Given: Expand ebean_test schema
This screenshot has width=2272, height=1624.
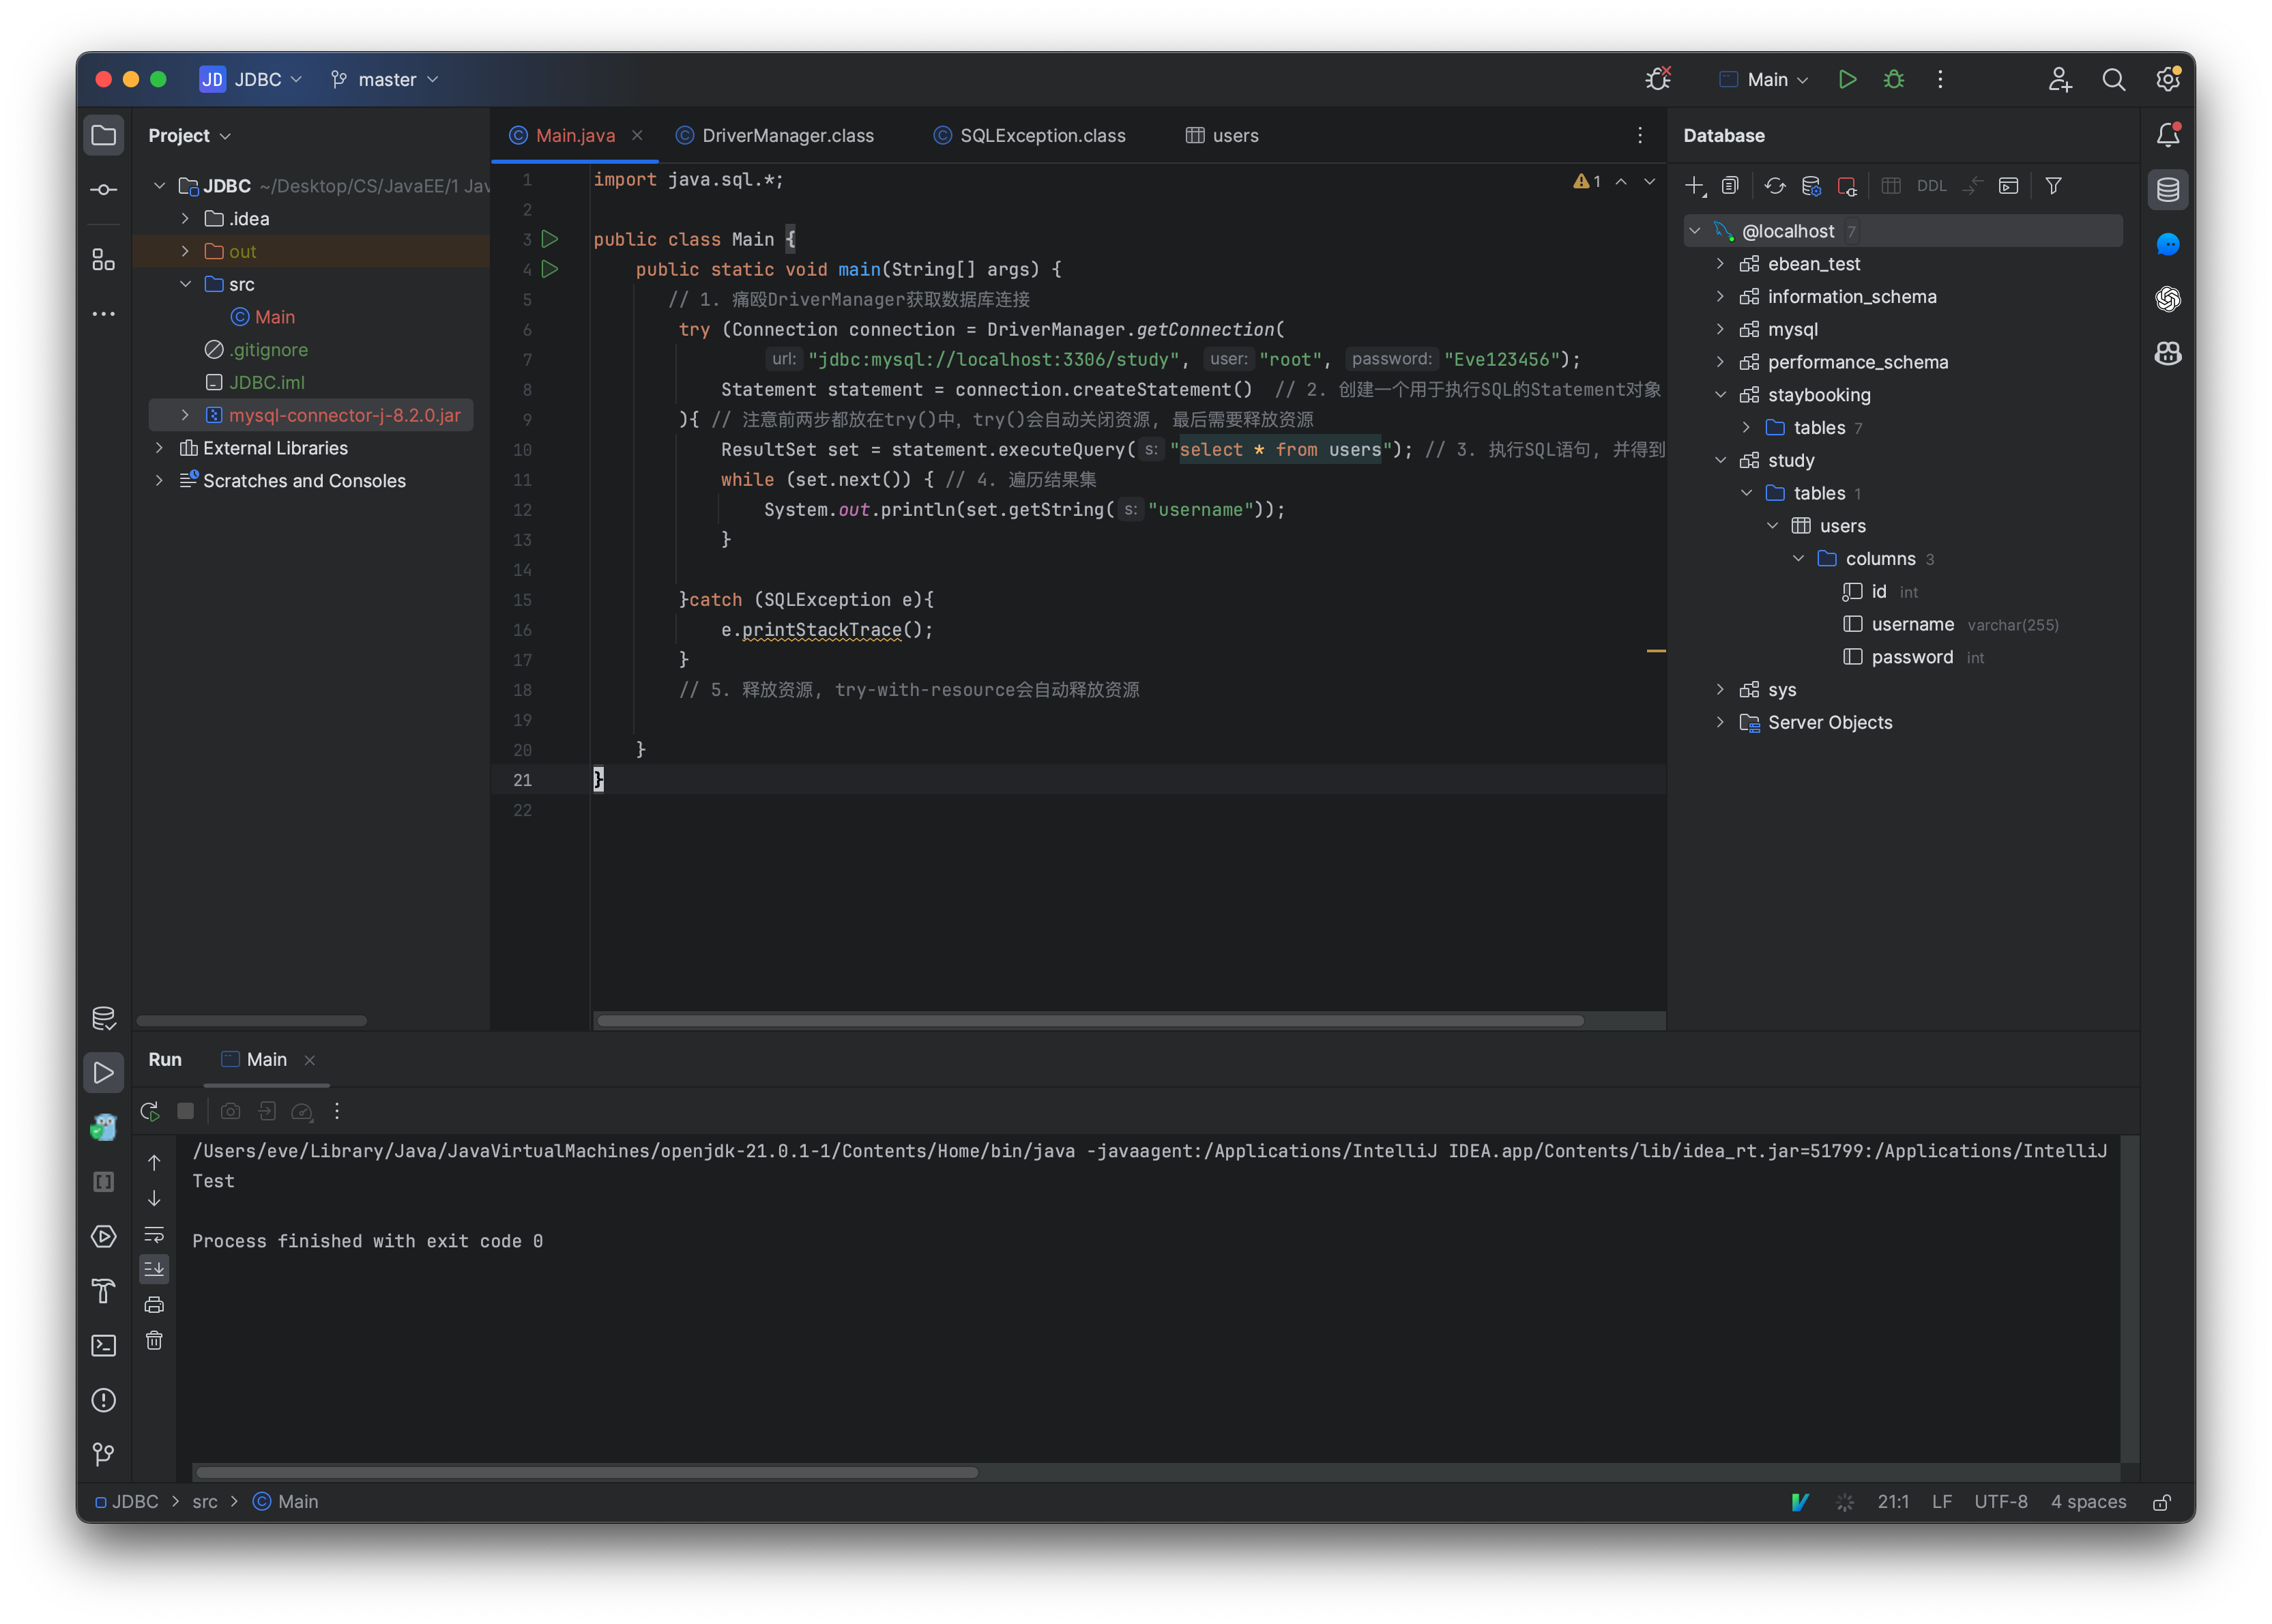Looking at the screenshot, I should pos(1720,264).
